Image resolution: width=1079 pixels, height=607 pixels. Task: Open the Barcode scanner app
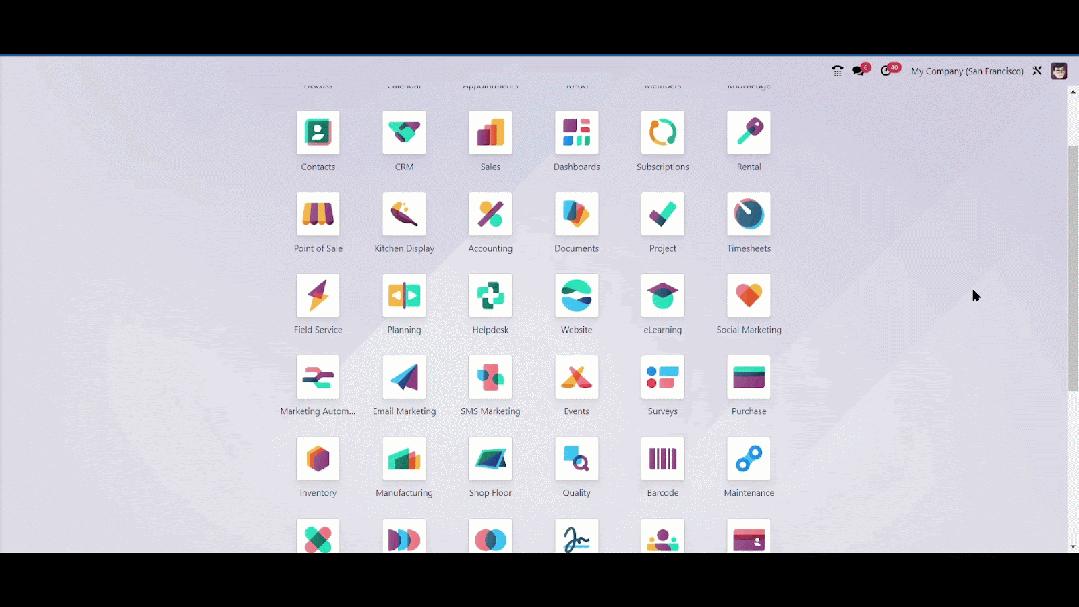(662, 459)
